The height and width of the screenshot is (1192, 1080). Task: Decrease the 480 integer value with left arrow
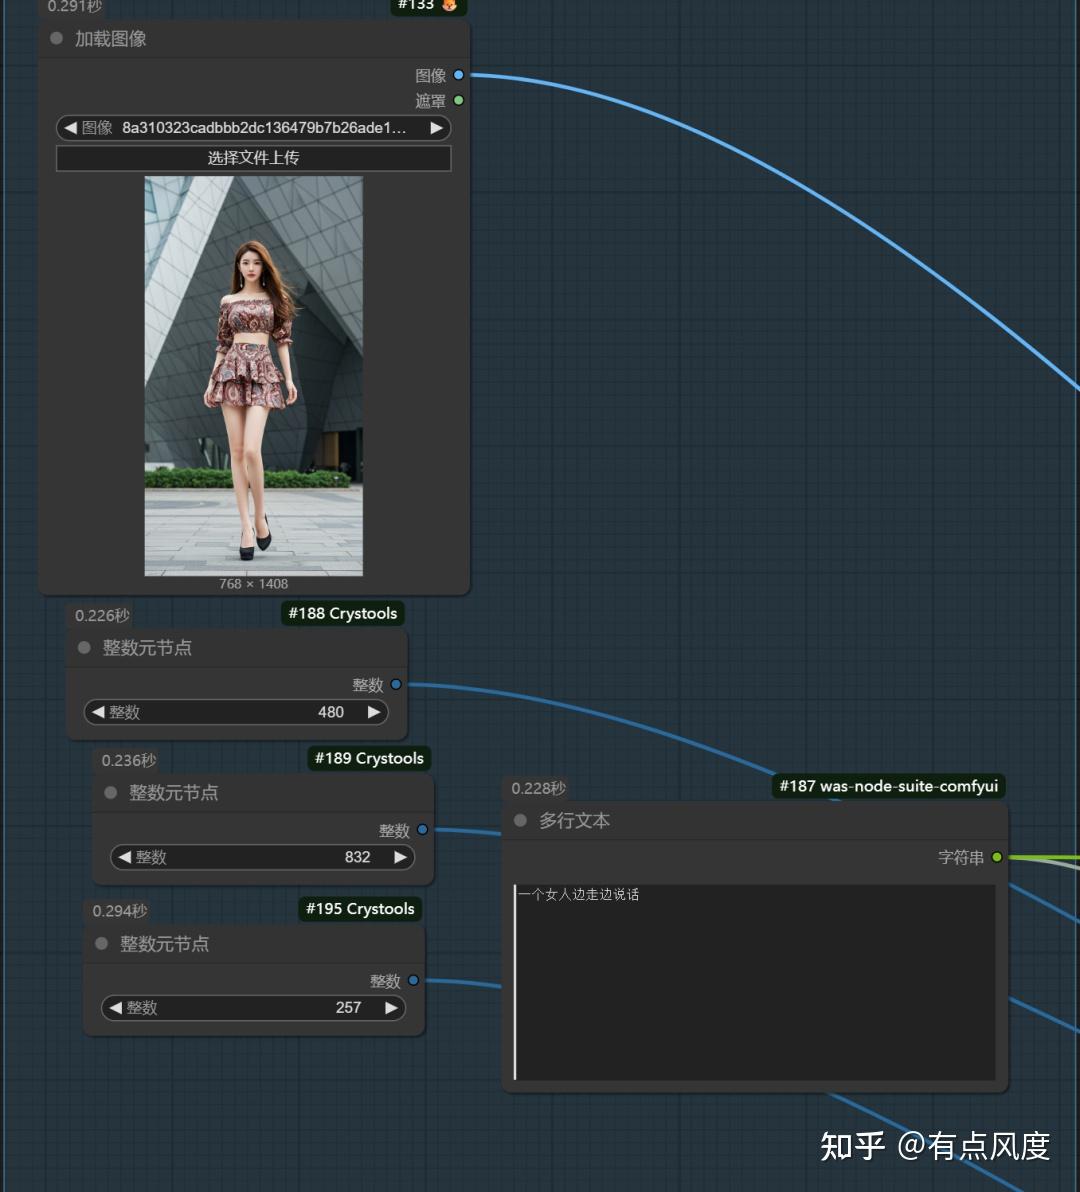pos(98,712)
